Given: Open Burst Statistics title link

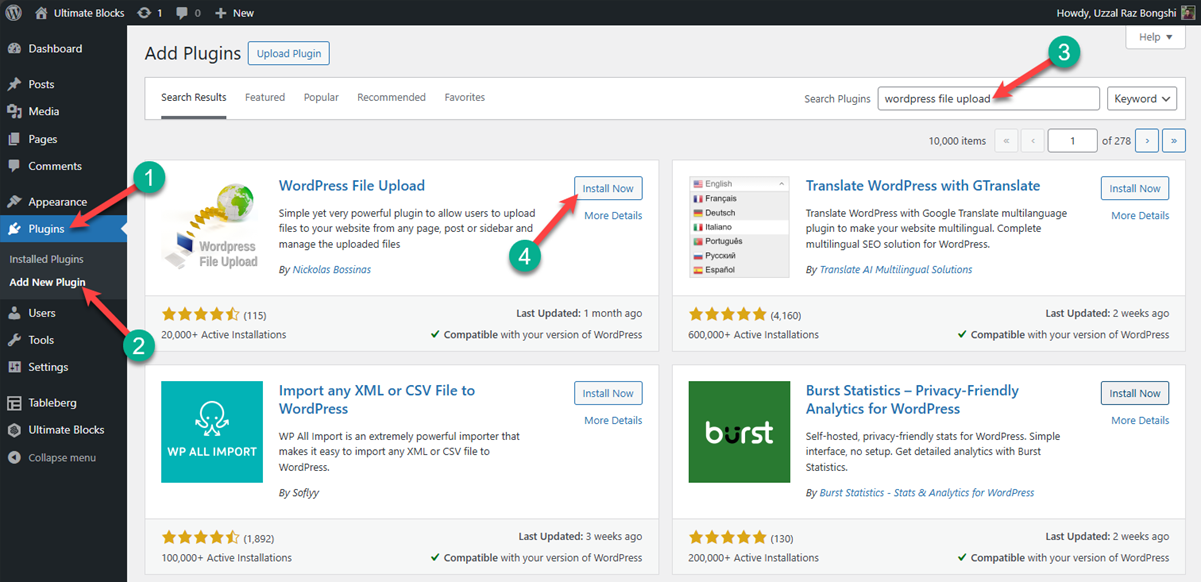Looking at the screenshot, I should [x=912, y=400].
